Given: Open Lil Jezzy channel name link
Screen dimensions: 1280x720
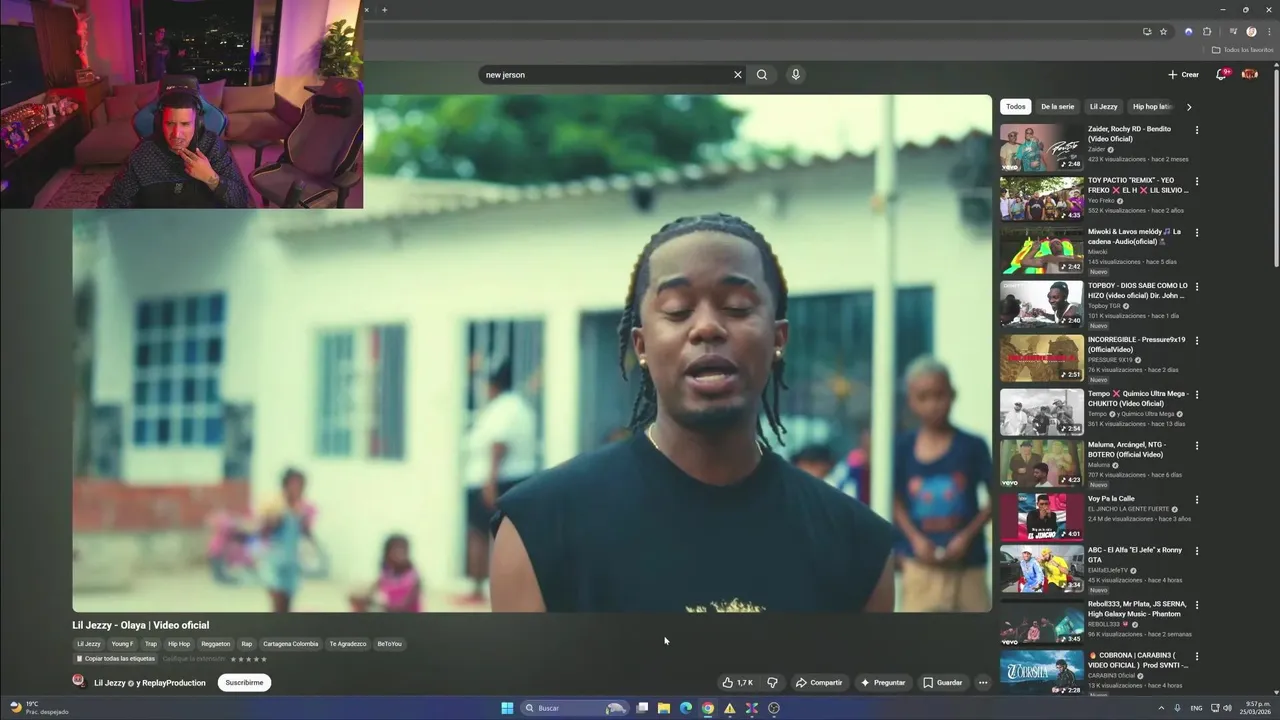Looking at the screenshot, I should pyautogui.click(x=110, y=683).
